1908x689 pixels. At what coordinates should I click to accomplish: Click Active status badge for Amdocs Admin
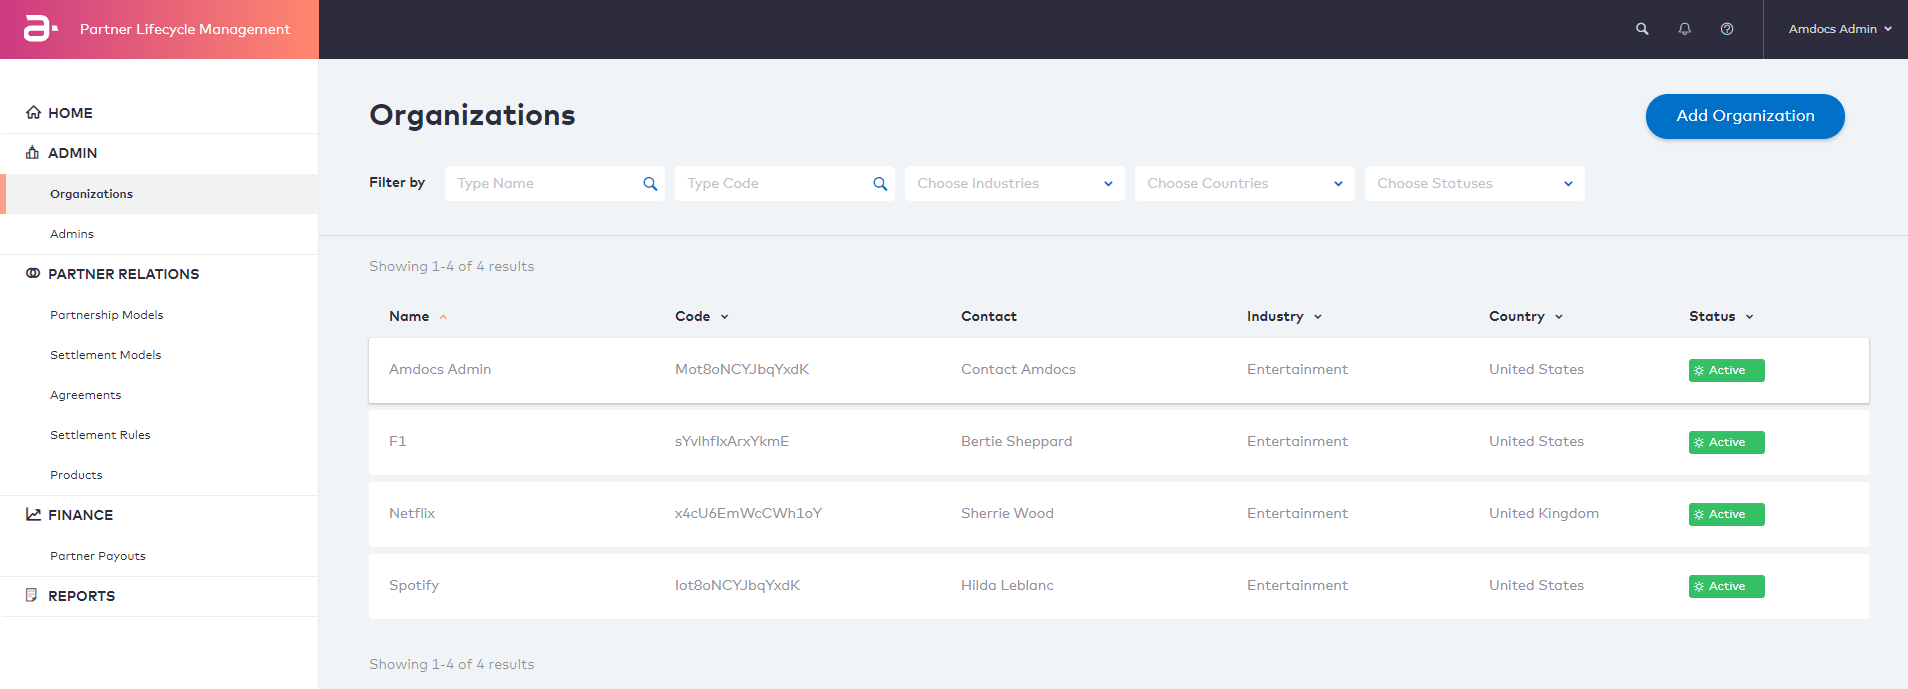1726,370
